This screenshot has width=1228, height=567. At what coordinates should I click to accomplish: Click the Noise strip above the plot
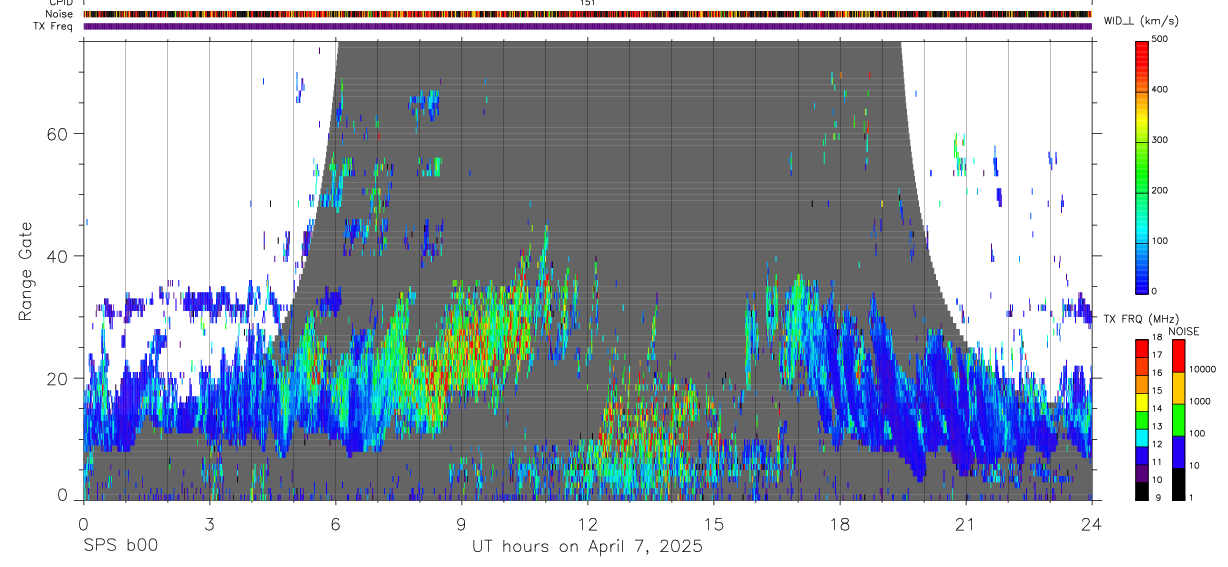click(x=587, y=14)
